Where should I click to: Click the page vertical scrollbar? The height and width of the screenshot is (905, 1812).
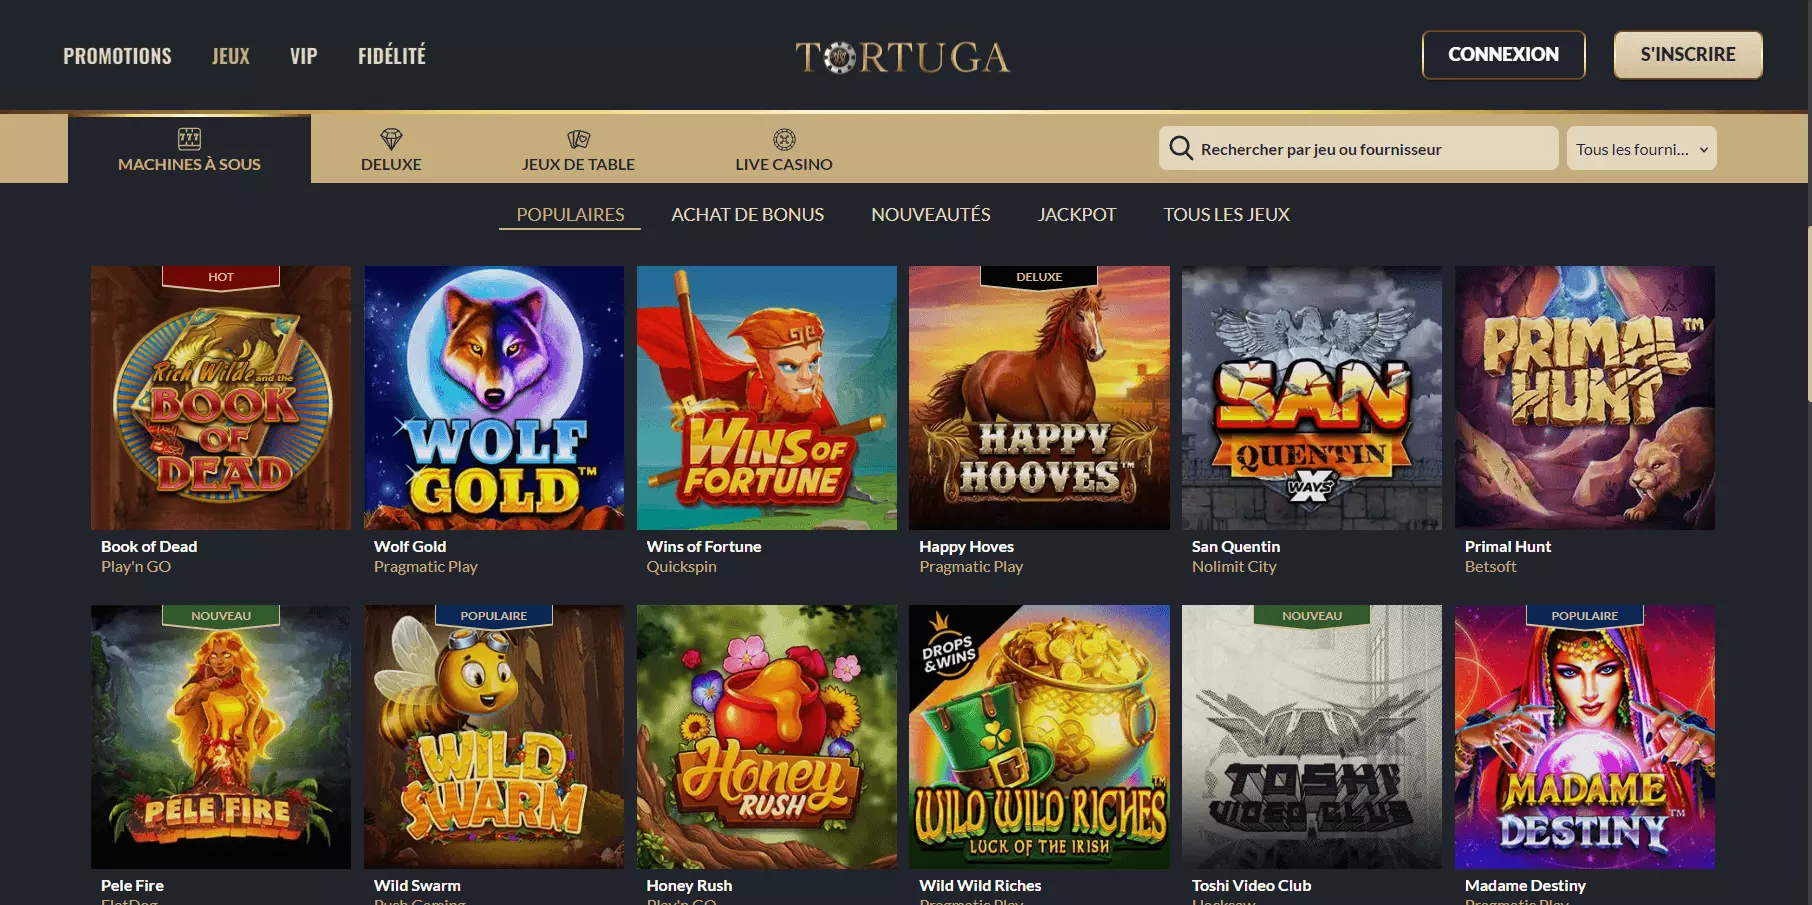(1808, 314)
